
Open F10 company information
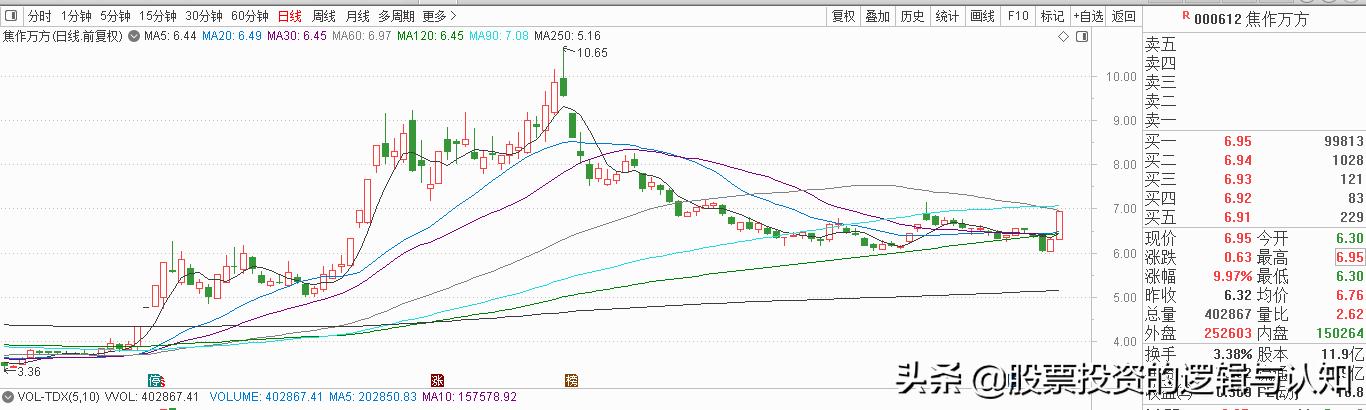tap(1018, 16)
